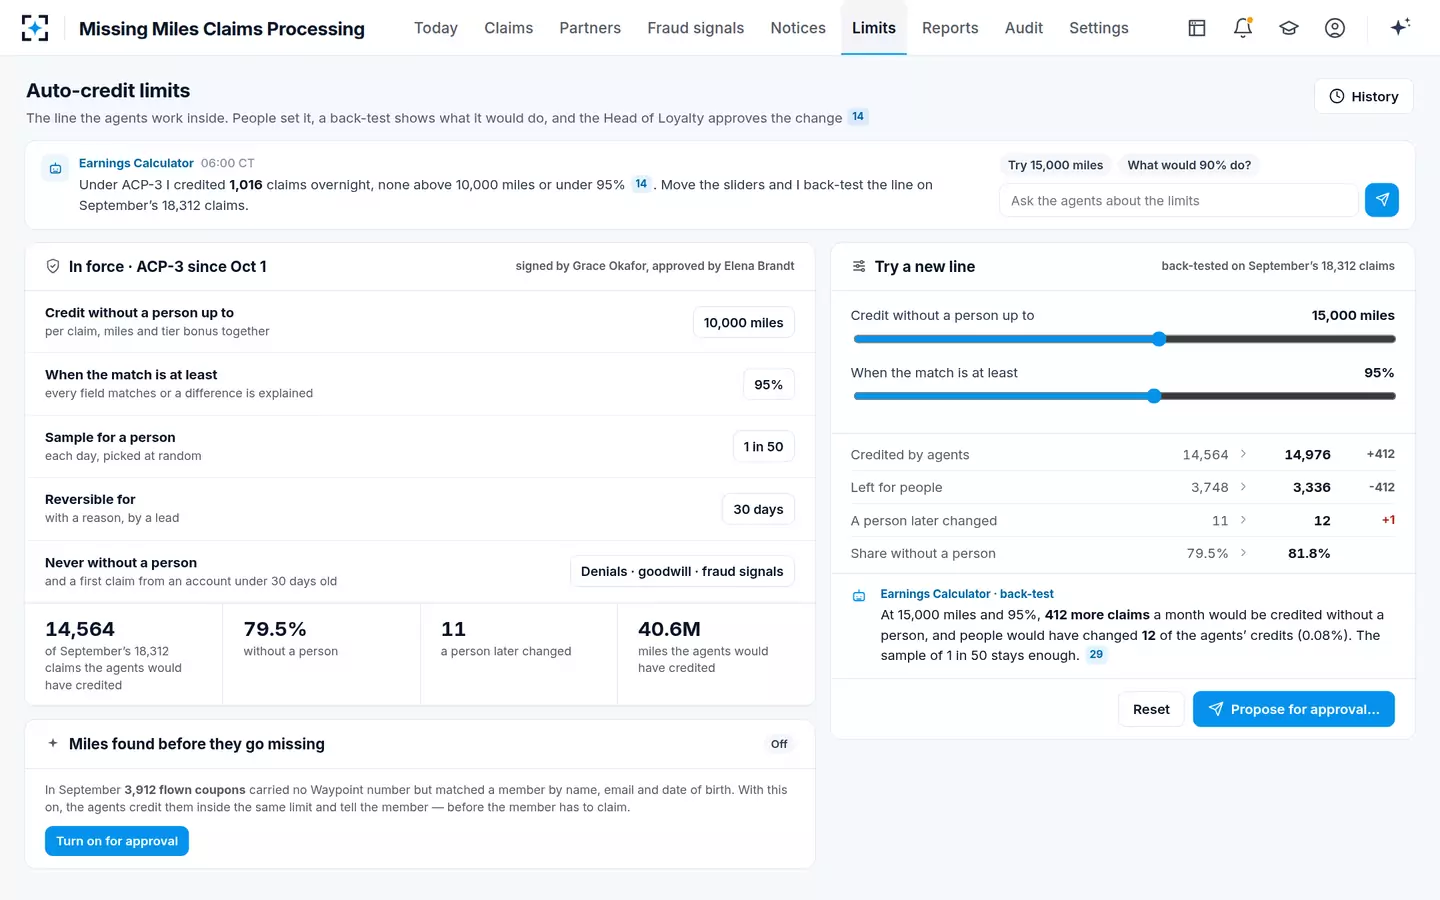Viewport: 1440px width, 900px height.
Task: Select the What would 90% do? suggestion
Action: (1189, 165)
